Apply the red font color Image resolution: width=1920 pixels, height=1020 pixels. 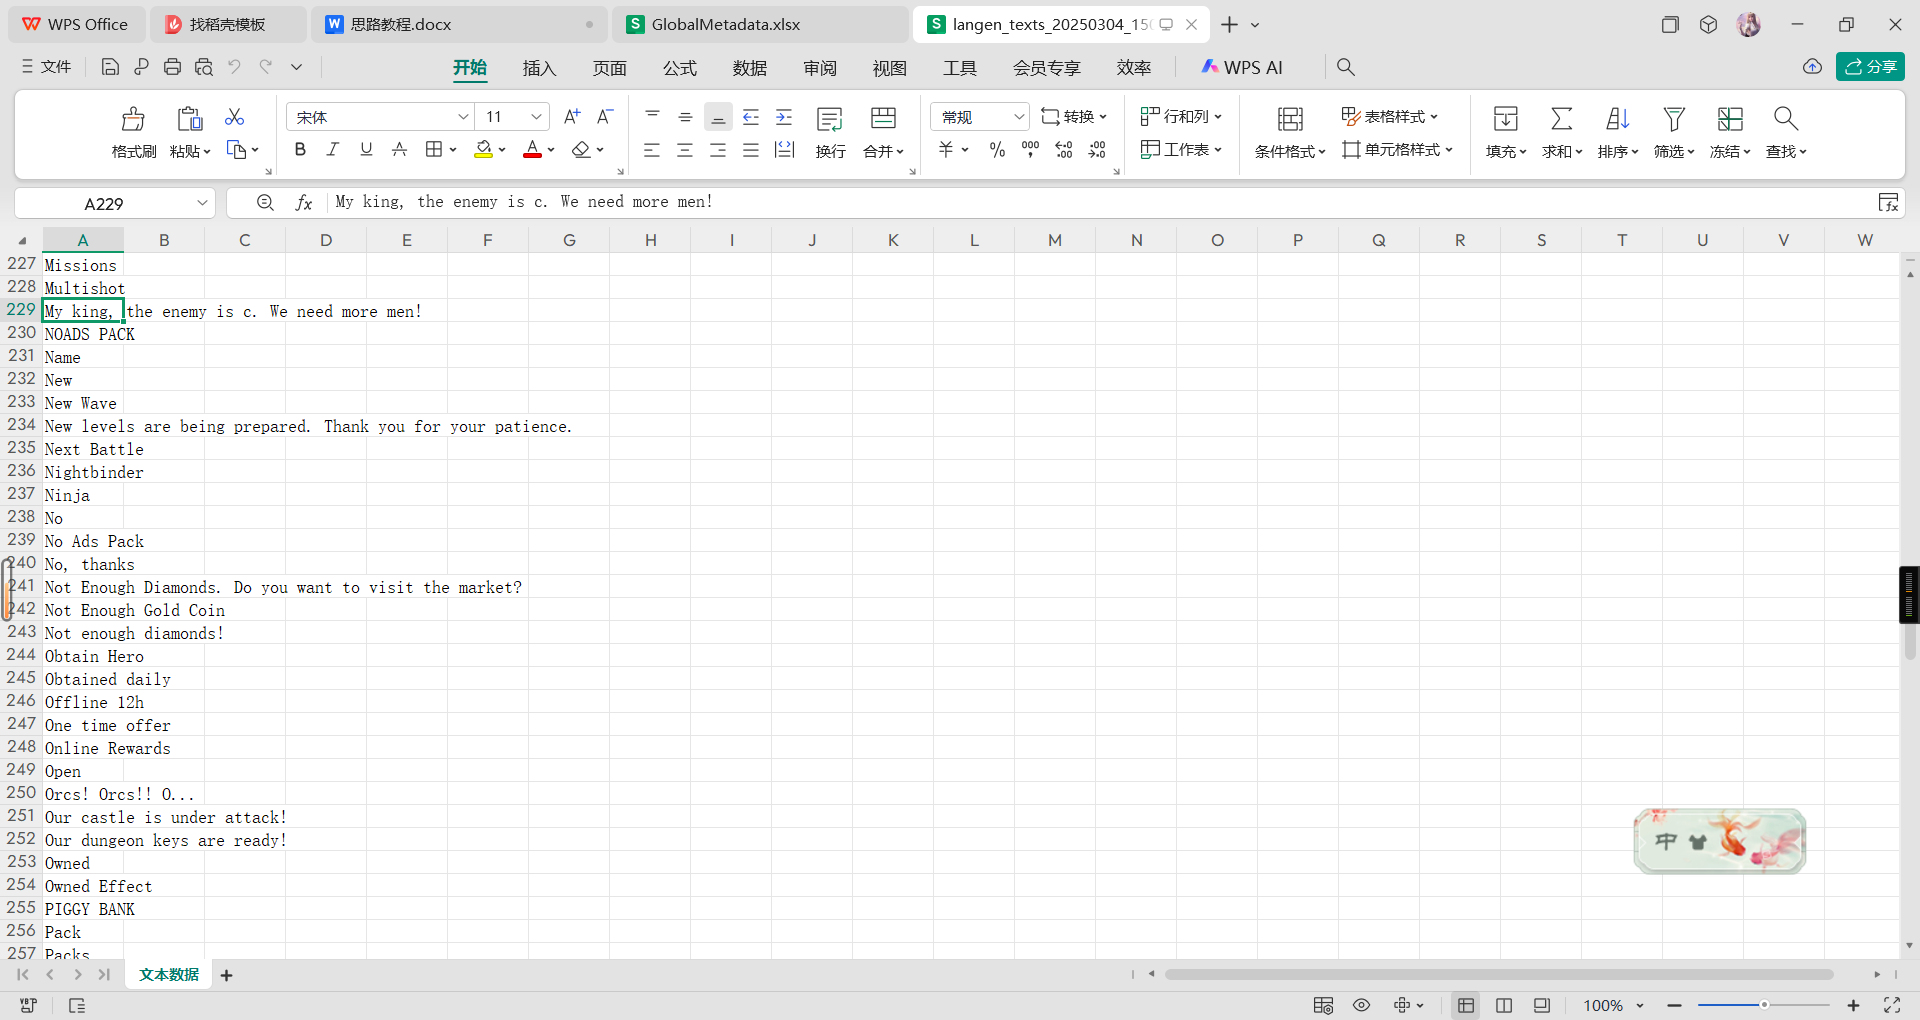point(533,149)
